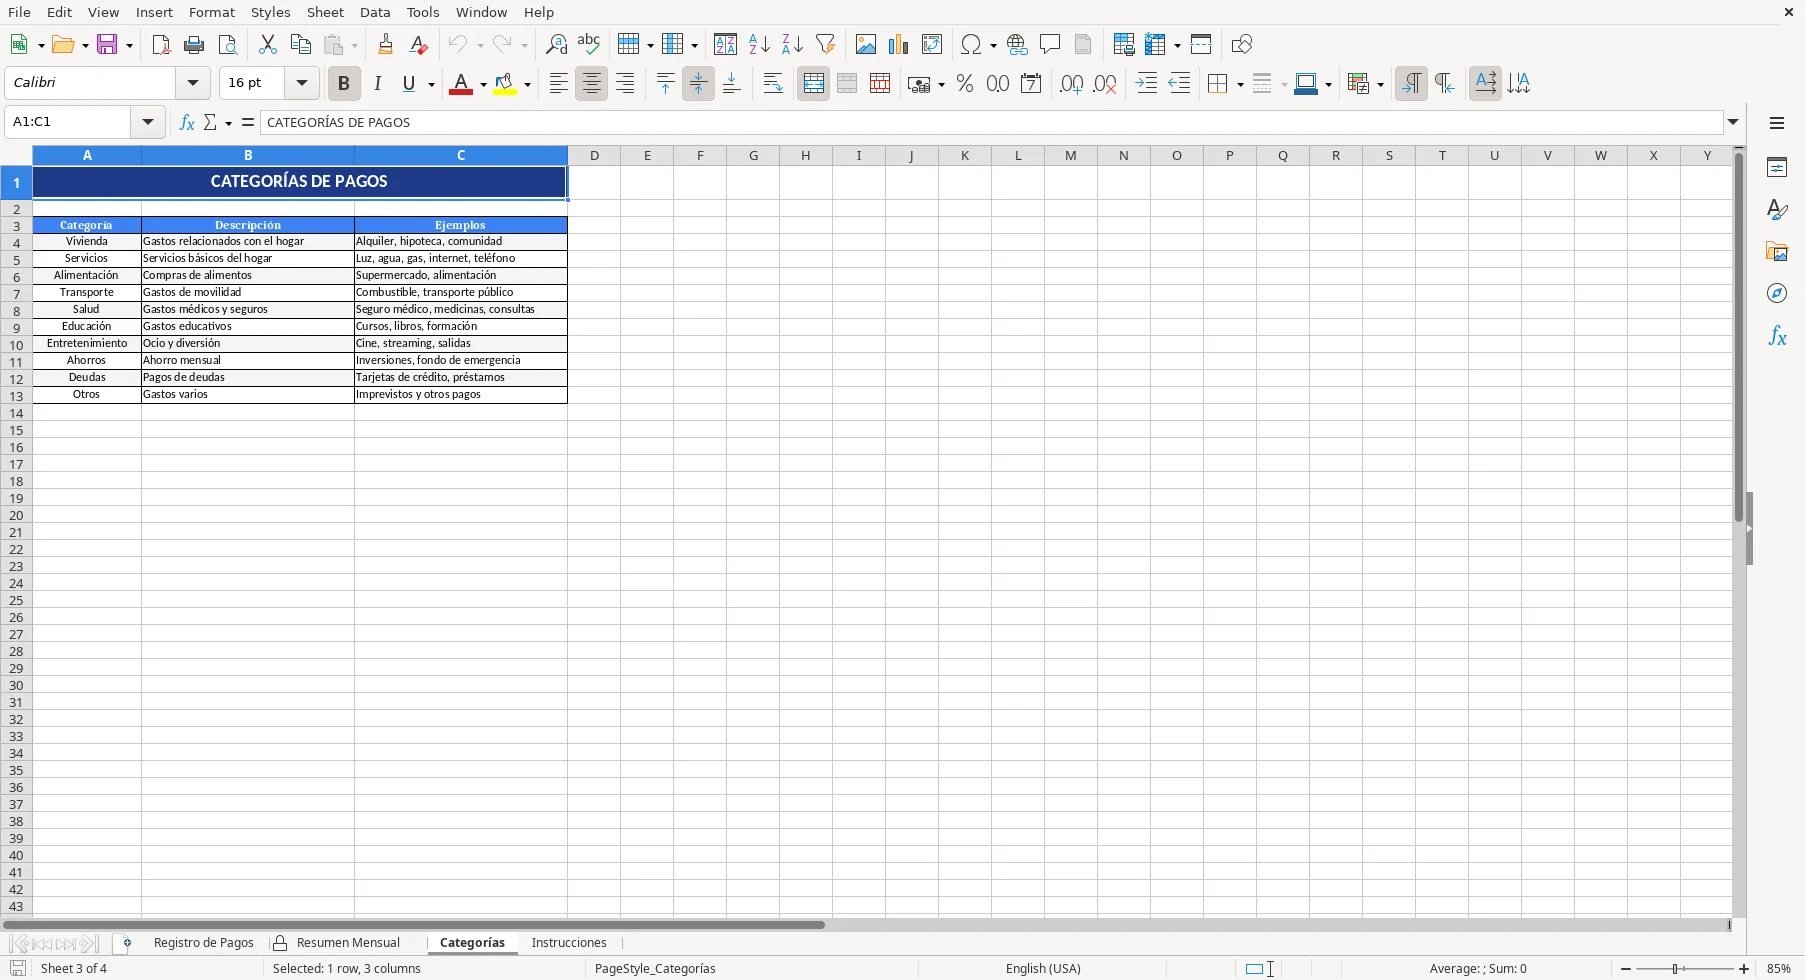The image size is (1805, 980).
Task: Click the formula input line
Action: [x=992, y=122]
